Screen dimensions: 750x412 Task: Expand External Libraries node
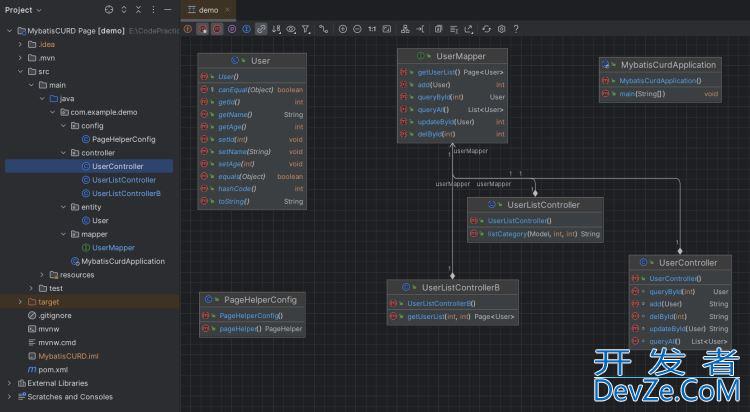(10, 383)
